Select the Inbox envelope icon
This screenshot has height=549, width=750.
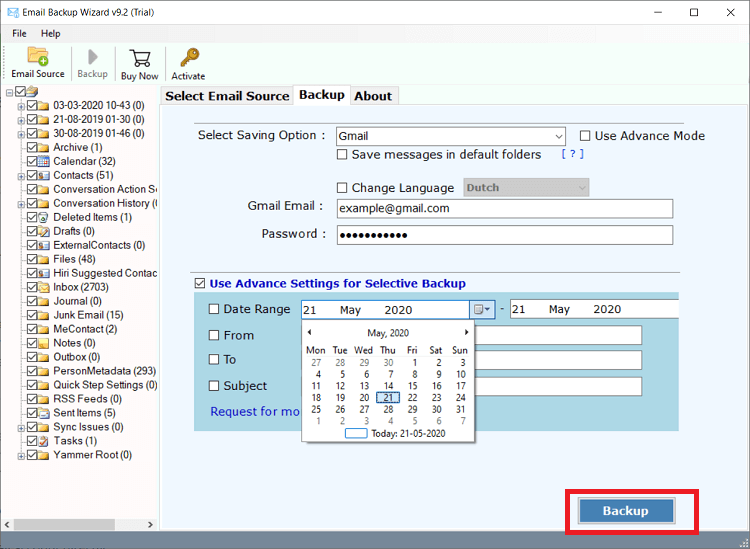[44, 287]
